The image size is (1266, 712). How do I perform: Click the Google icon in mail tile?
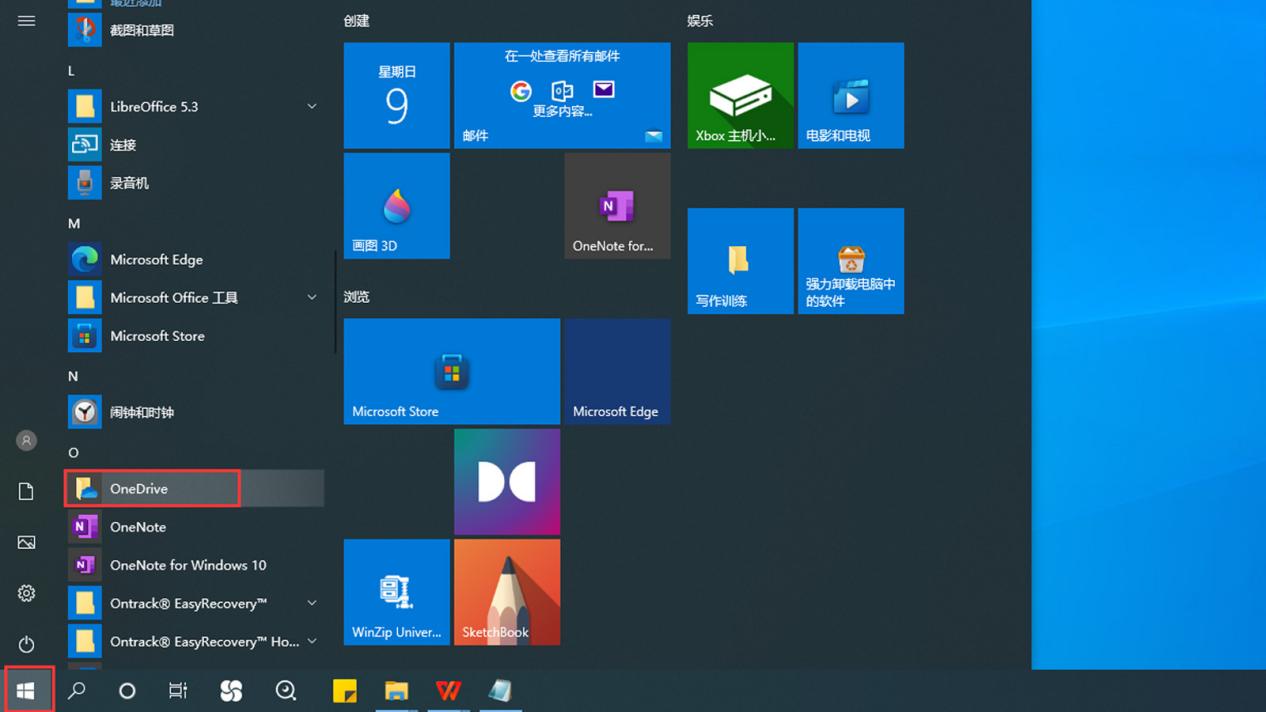[x=521, y=91]
